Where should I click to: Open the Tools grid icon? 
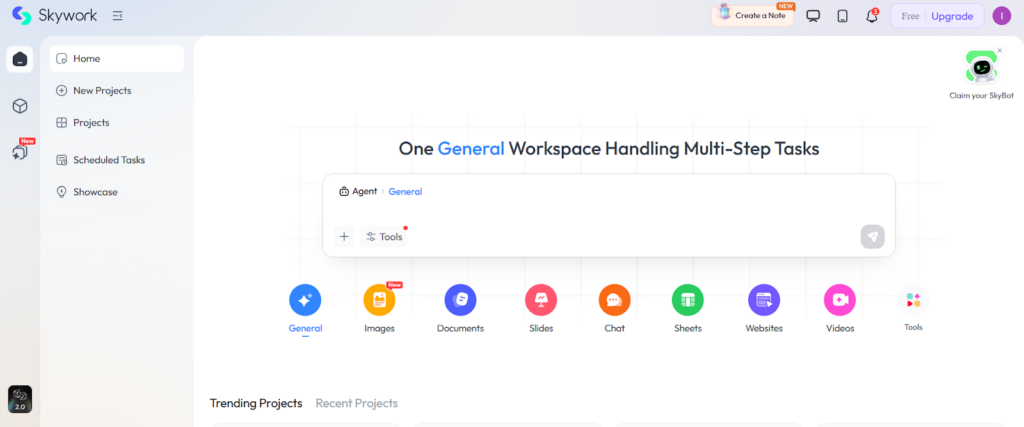(913, 300)
